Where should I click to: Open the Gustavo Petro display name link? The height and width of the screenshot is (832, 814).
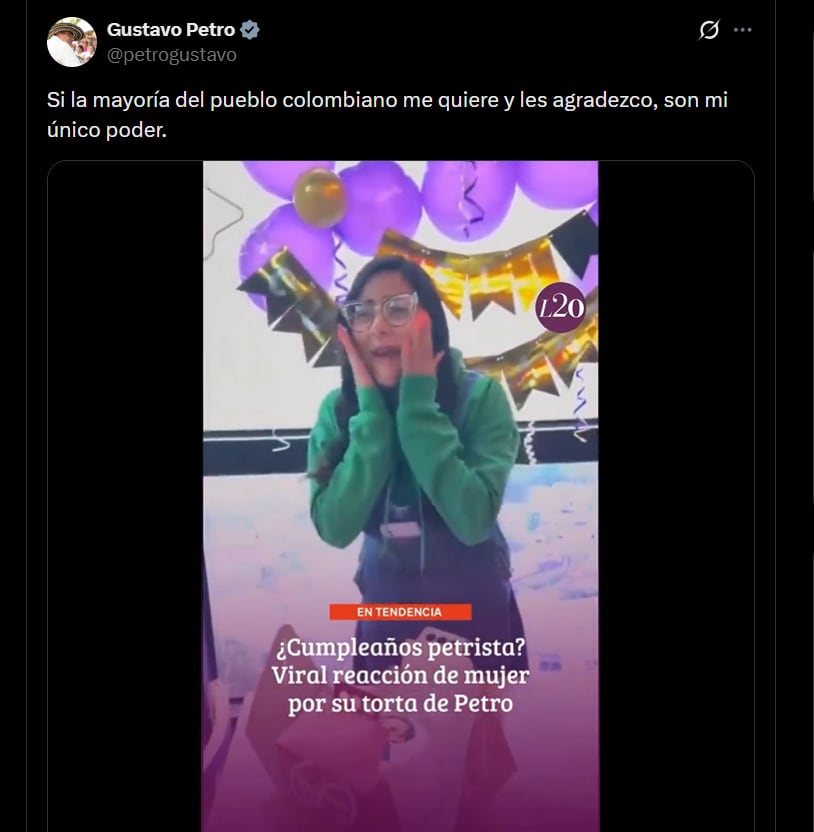[170, 30]
